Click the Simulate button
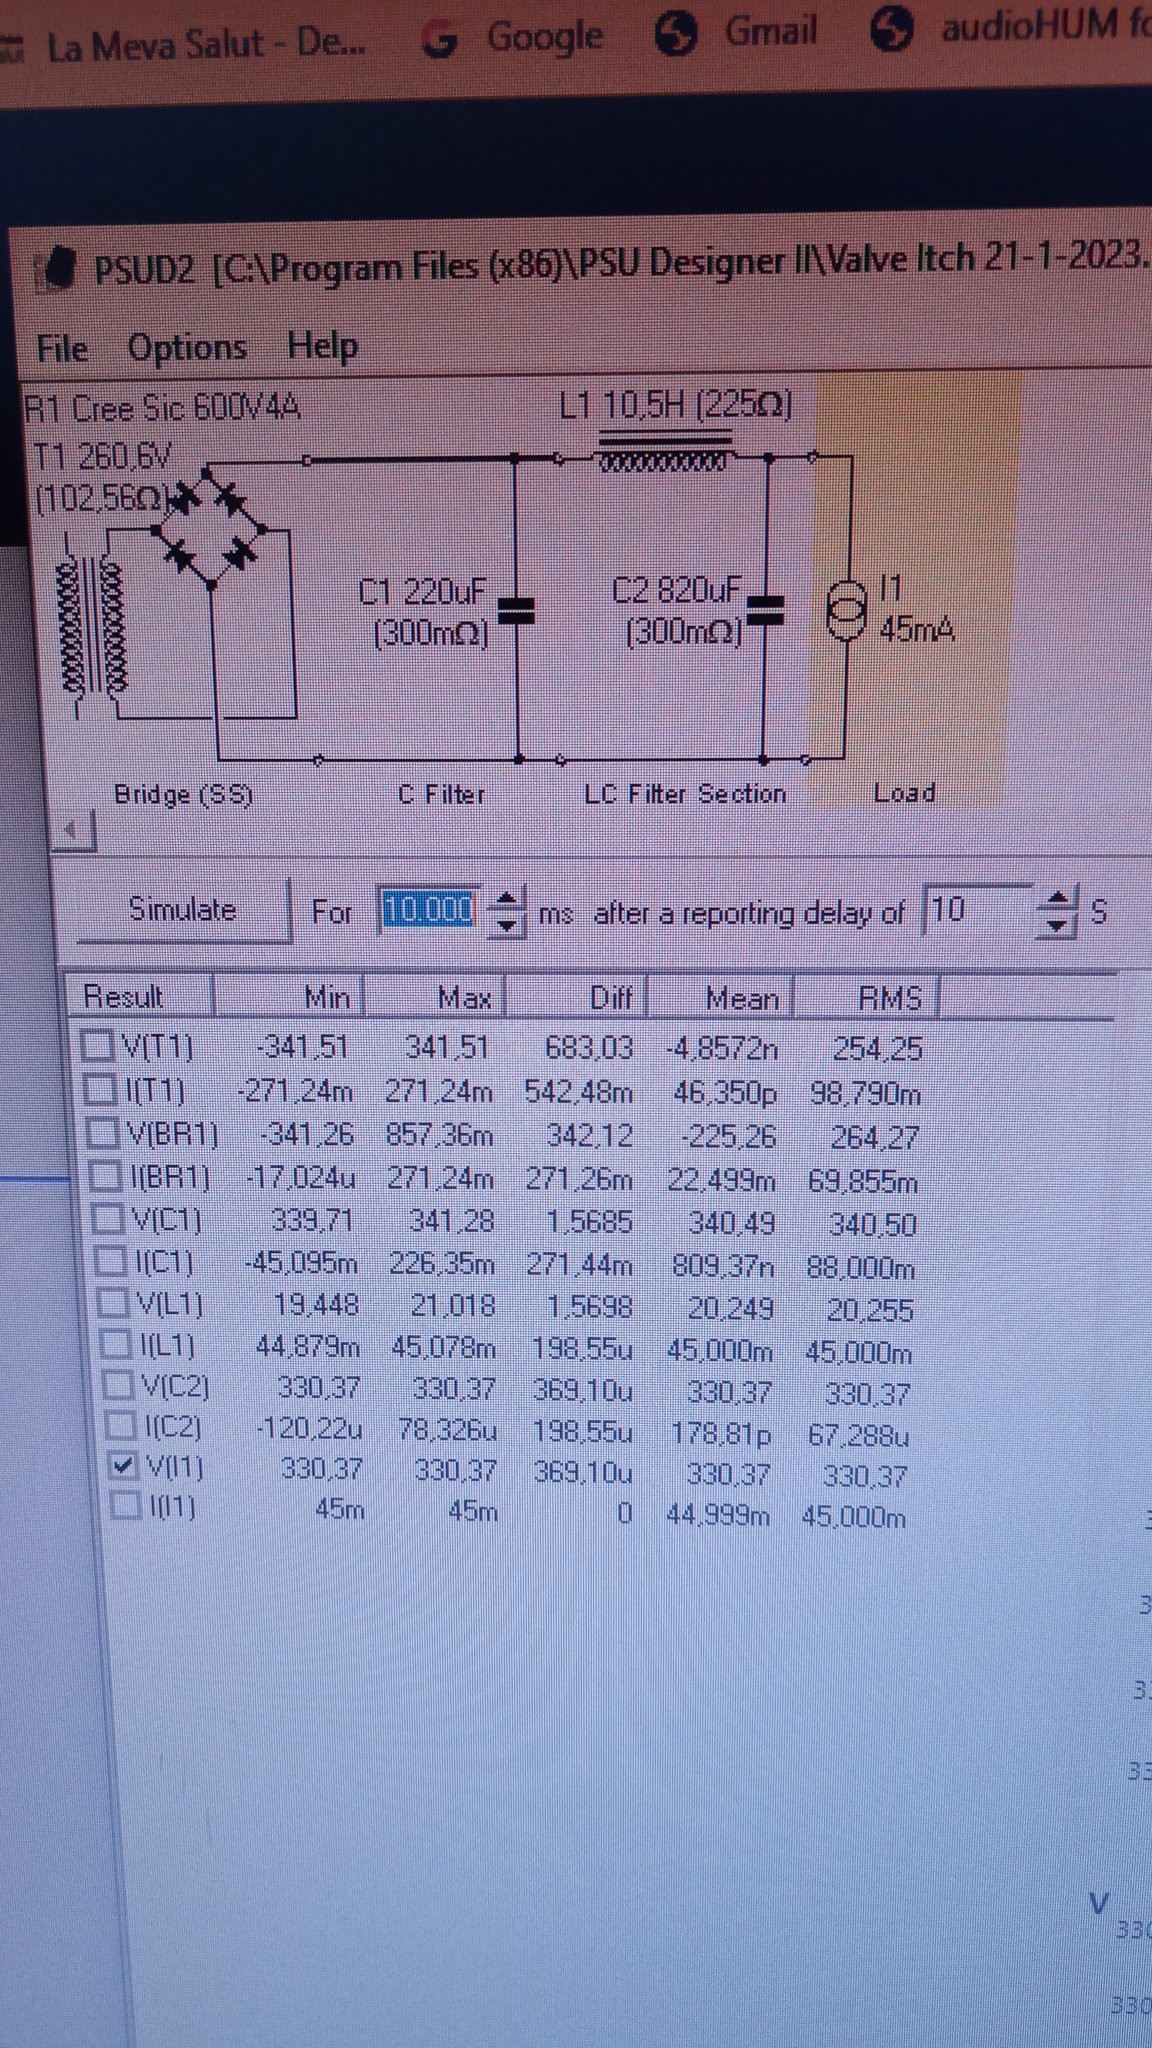The image size is (1152, 2048). point(183,909)
